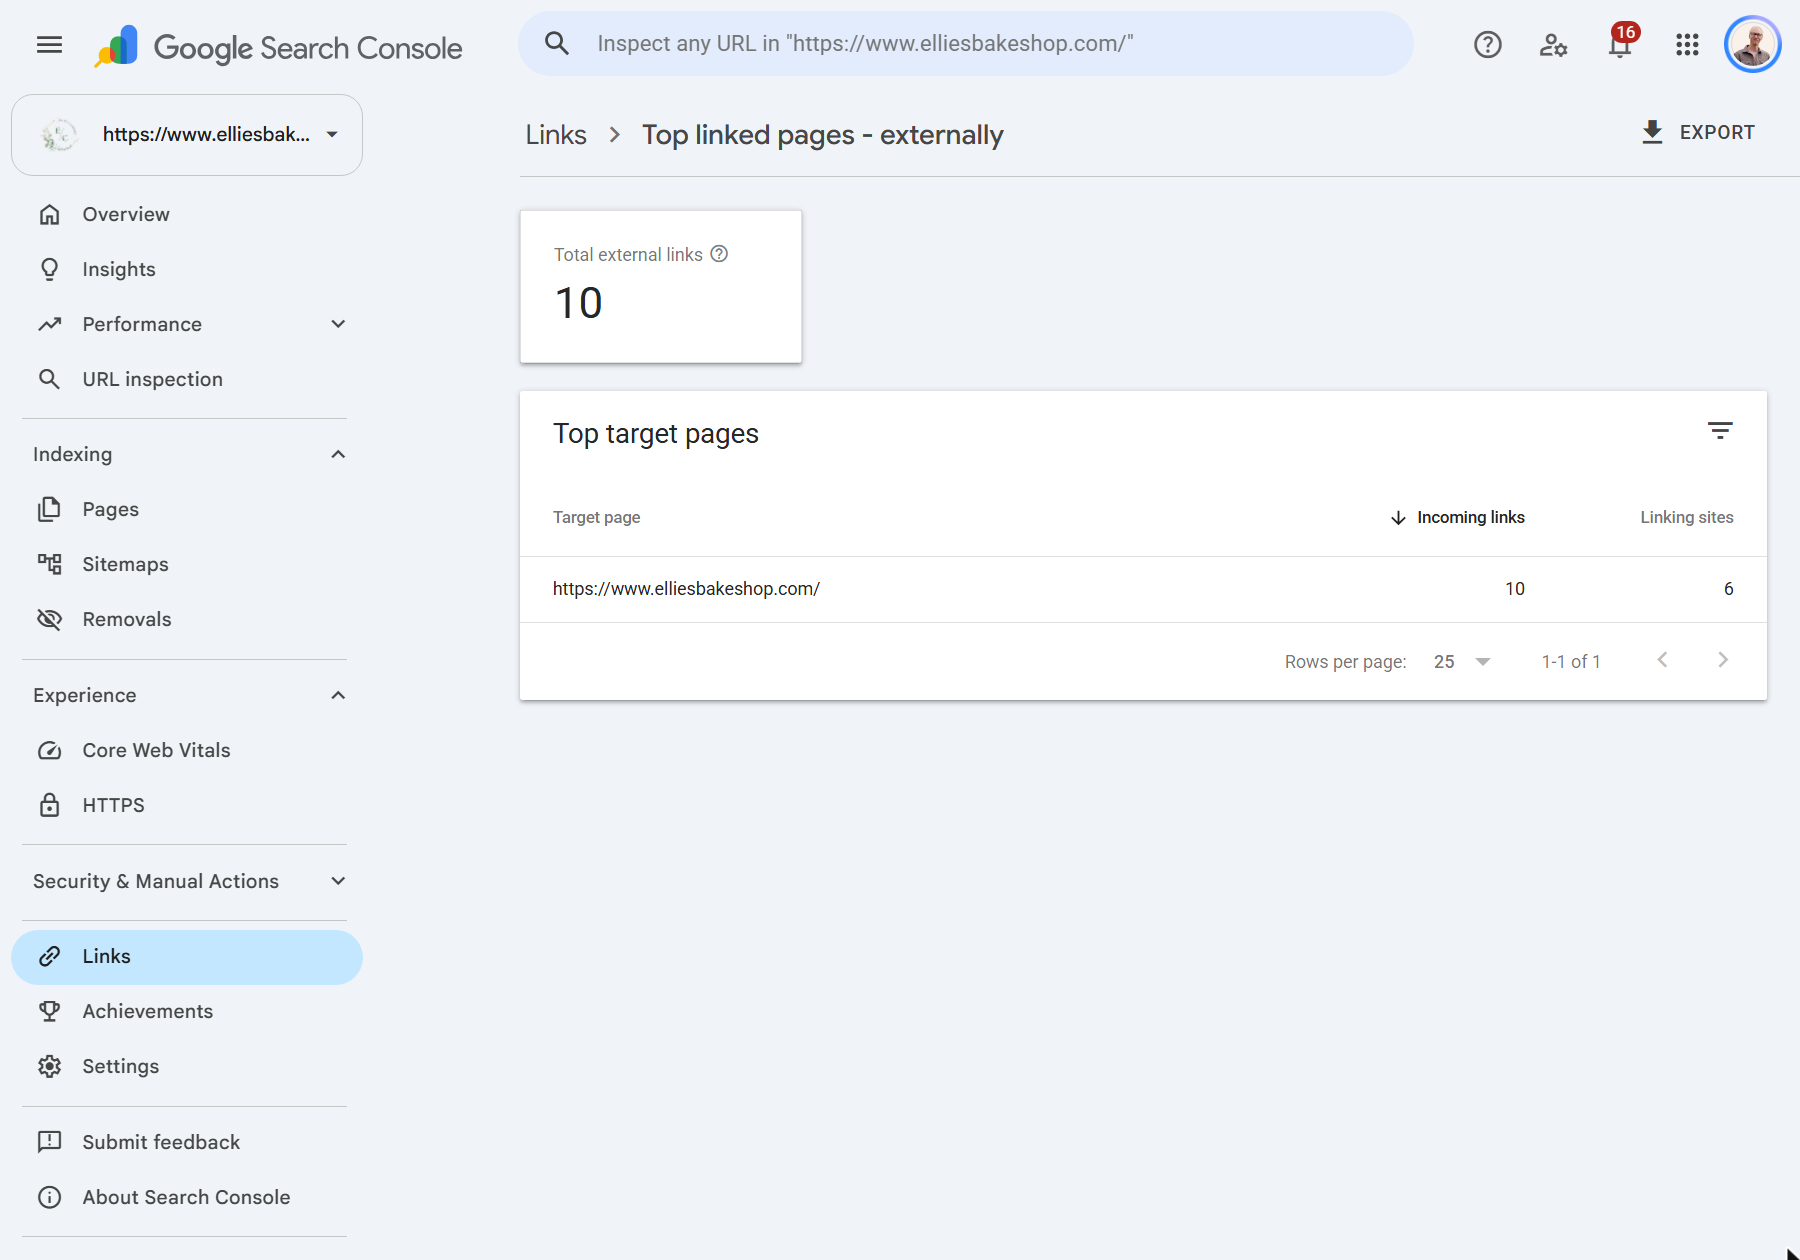Sort by Incoming links column
Image resolution: width=1800 pixels, height=1260 pixels.
[x=1458, y=517]
